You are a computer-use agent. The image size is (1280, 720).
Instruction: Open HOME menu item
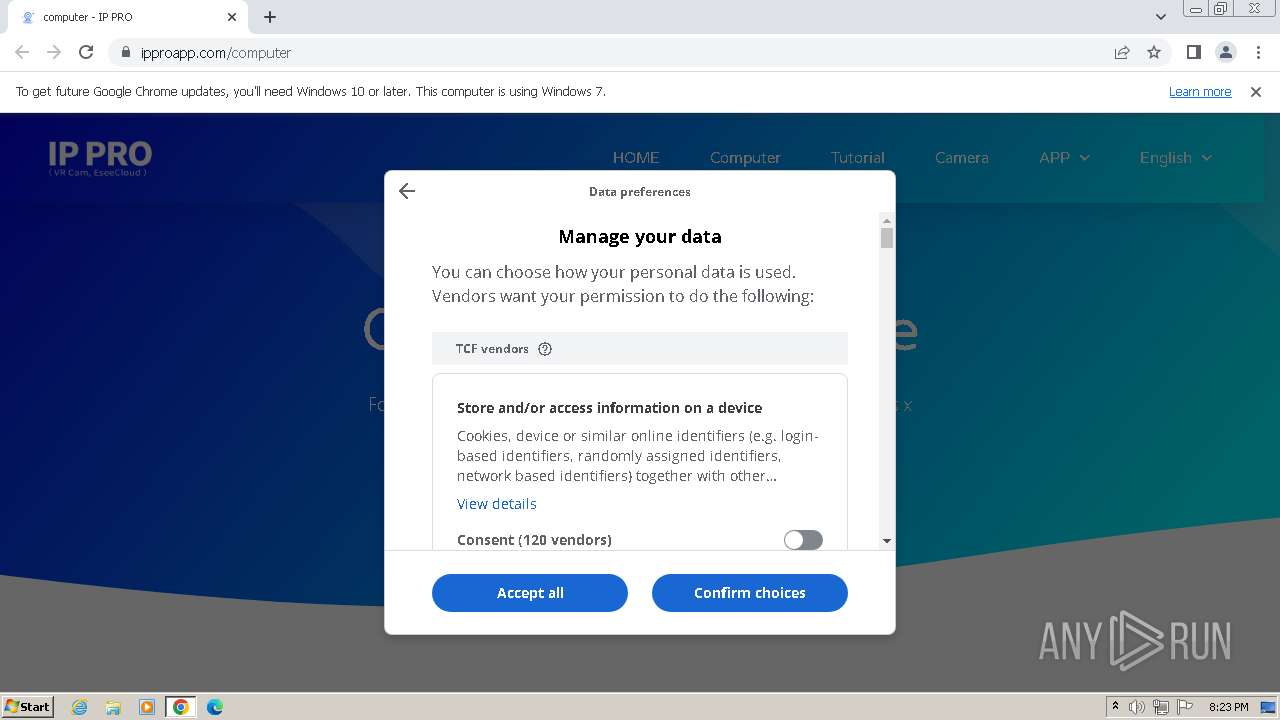pyautogui.click(x=636, y=158)
